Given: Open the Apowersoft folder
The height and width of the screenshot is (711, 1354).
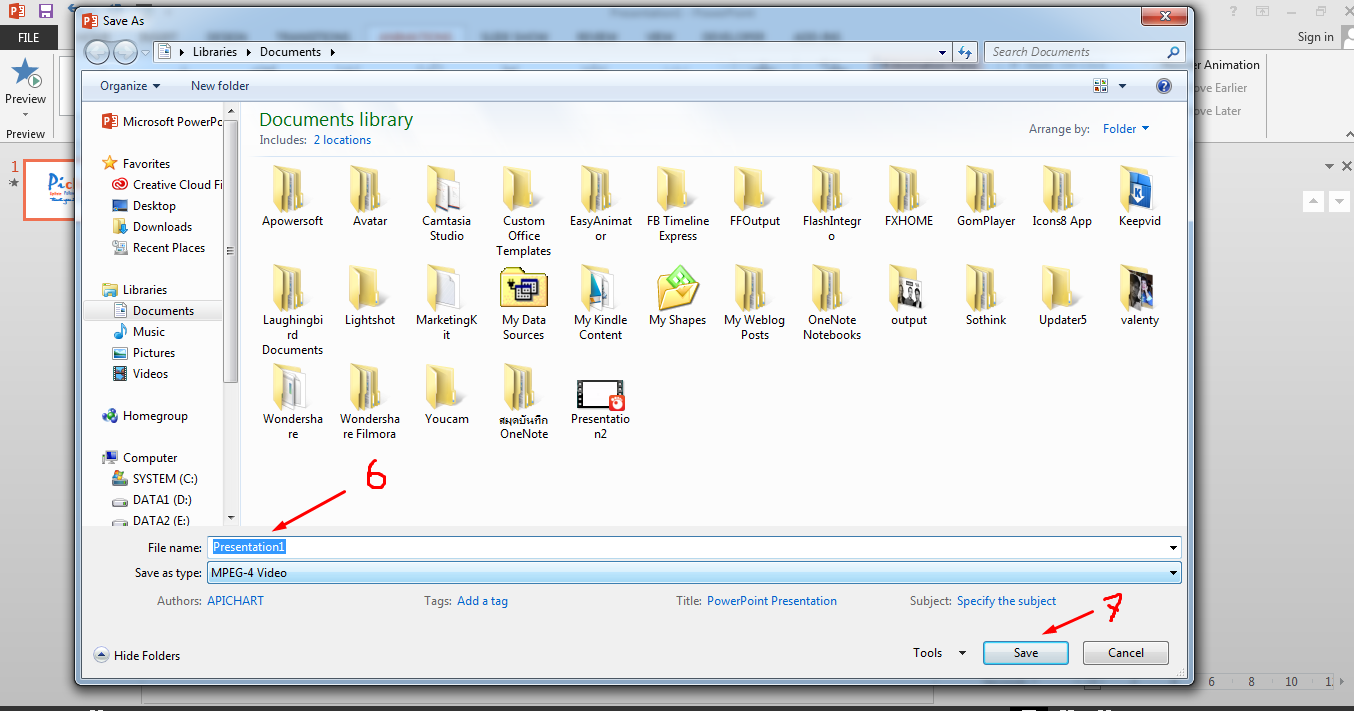Looking at the screenshot, I should click(x=292, y=198).
